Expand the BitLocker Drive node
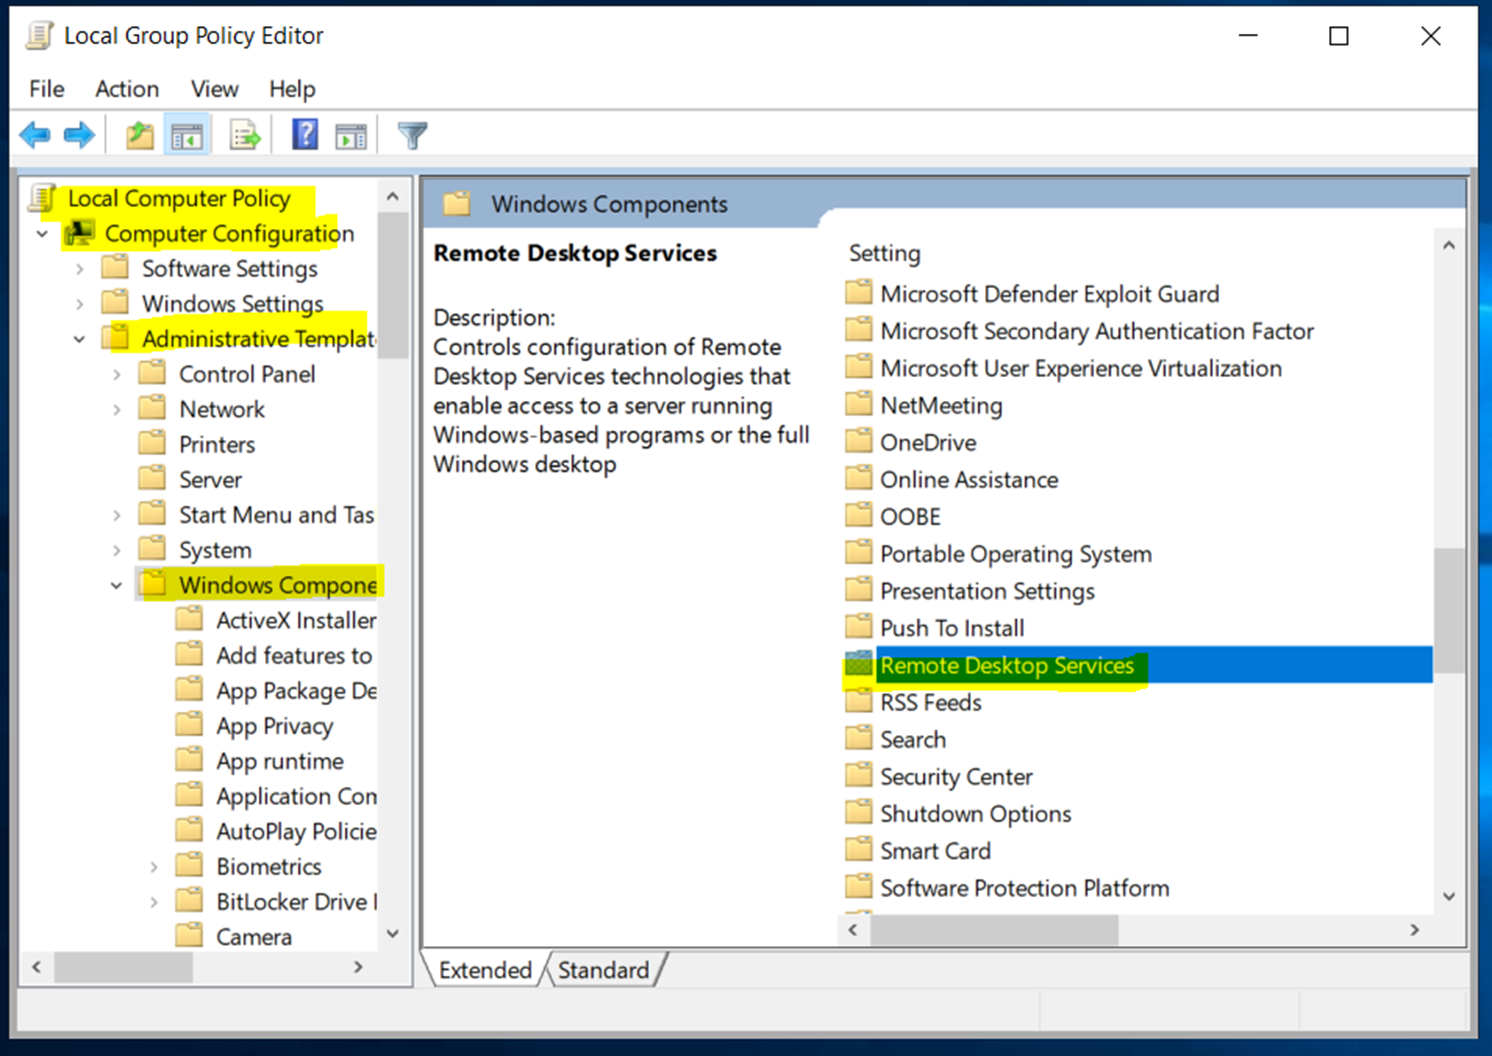Screen dimensions: 1492x1056 153,902
